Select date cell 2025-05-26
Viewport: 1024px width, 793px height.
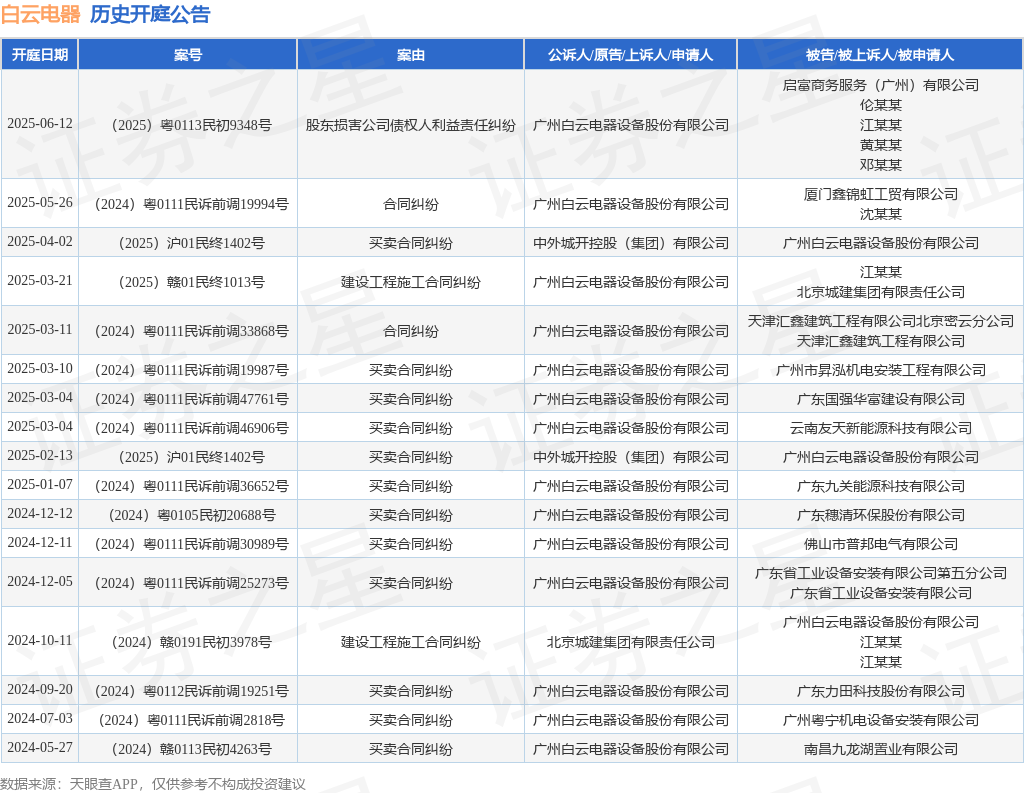40,202
